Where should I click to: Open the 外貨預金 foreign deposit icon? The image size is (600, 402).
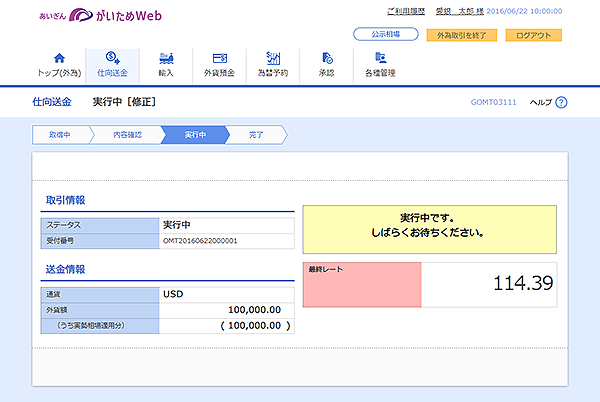pyautogui.click(x=220, y=58)
